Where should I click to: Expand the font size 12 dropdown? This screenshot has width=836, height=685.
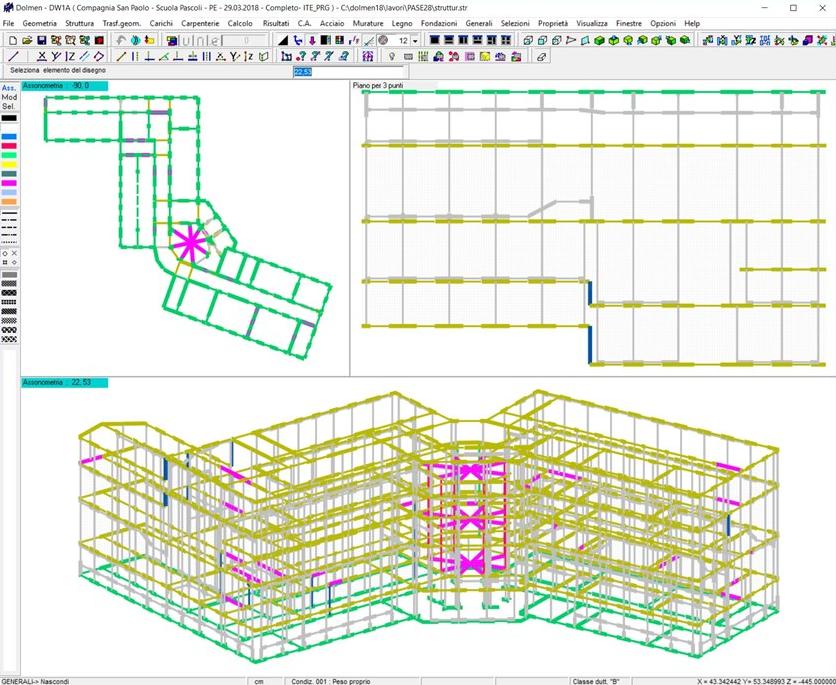(x=416, y=40)
